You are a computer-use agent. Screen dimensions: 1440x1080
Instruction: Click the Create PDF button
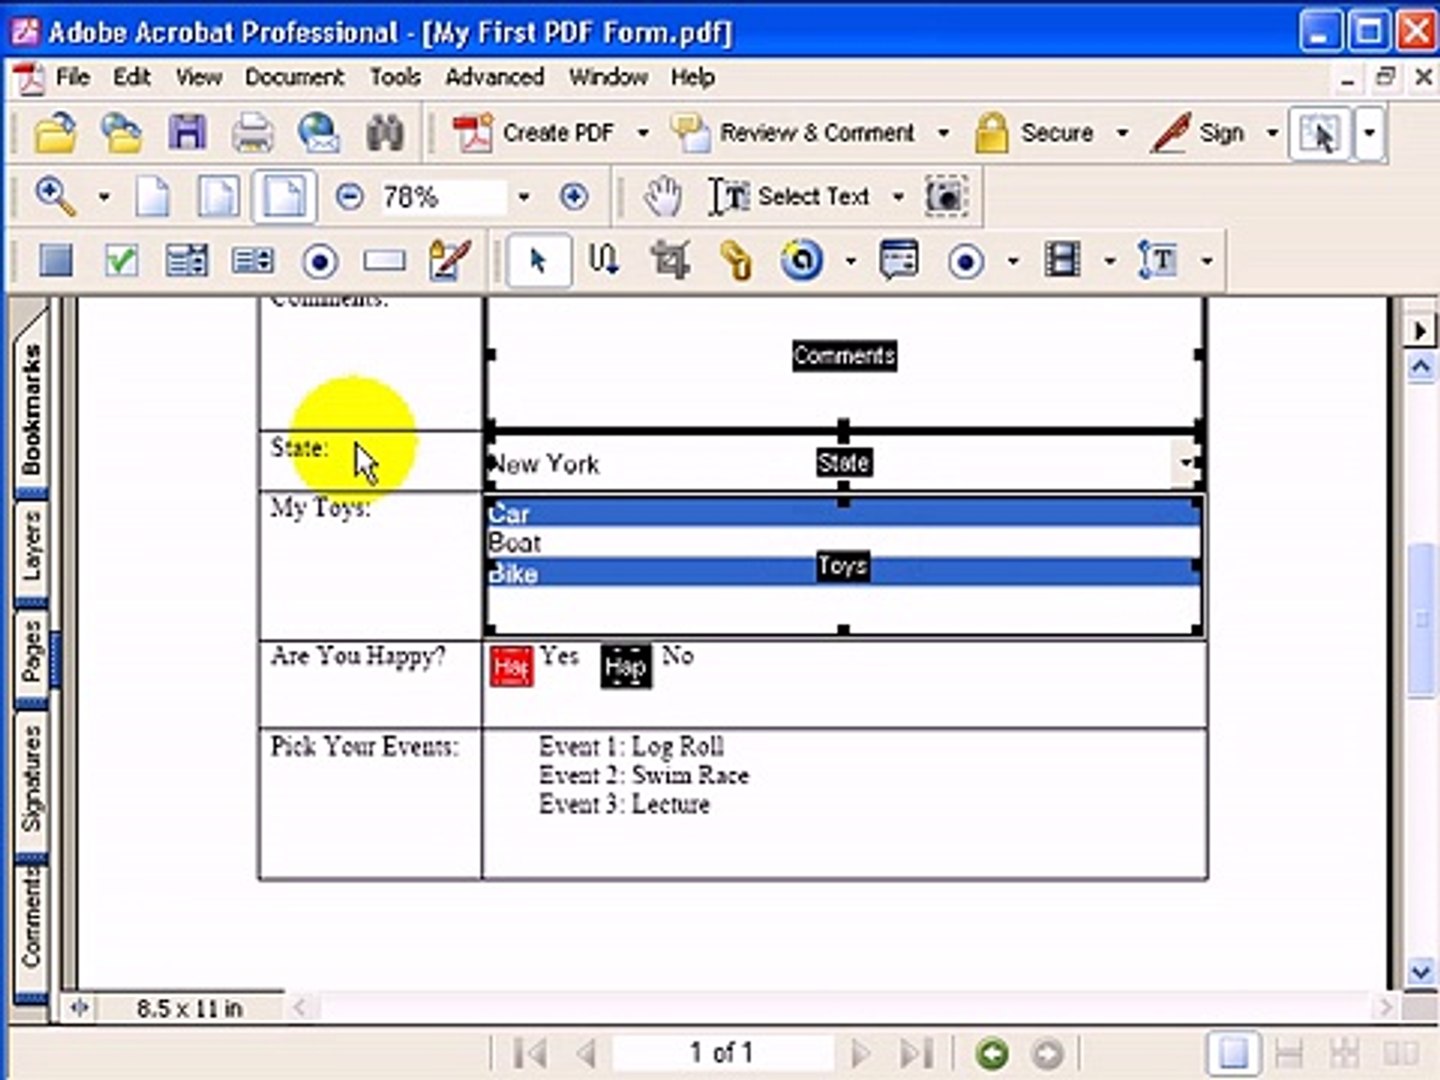point(534,133)
